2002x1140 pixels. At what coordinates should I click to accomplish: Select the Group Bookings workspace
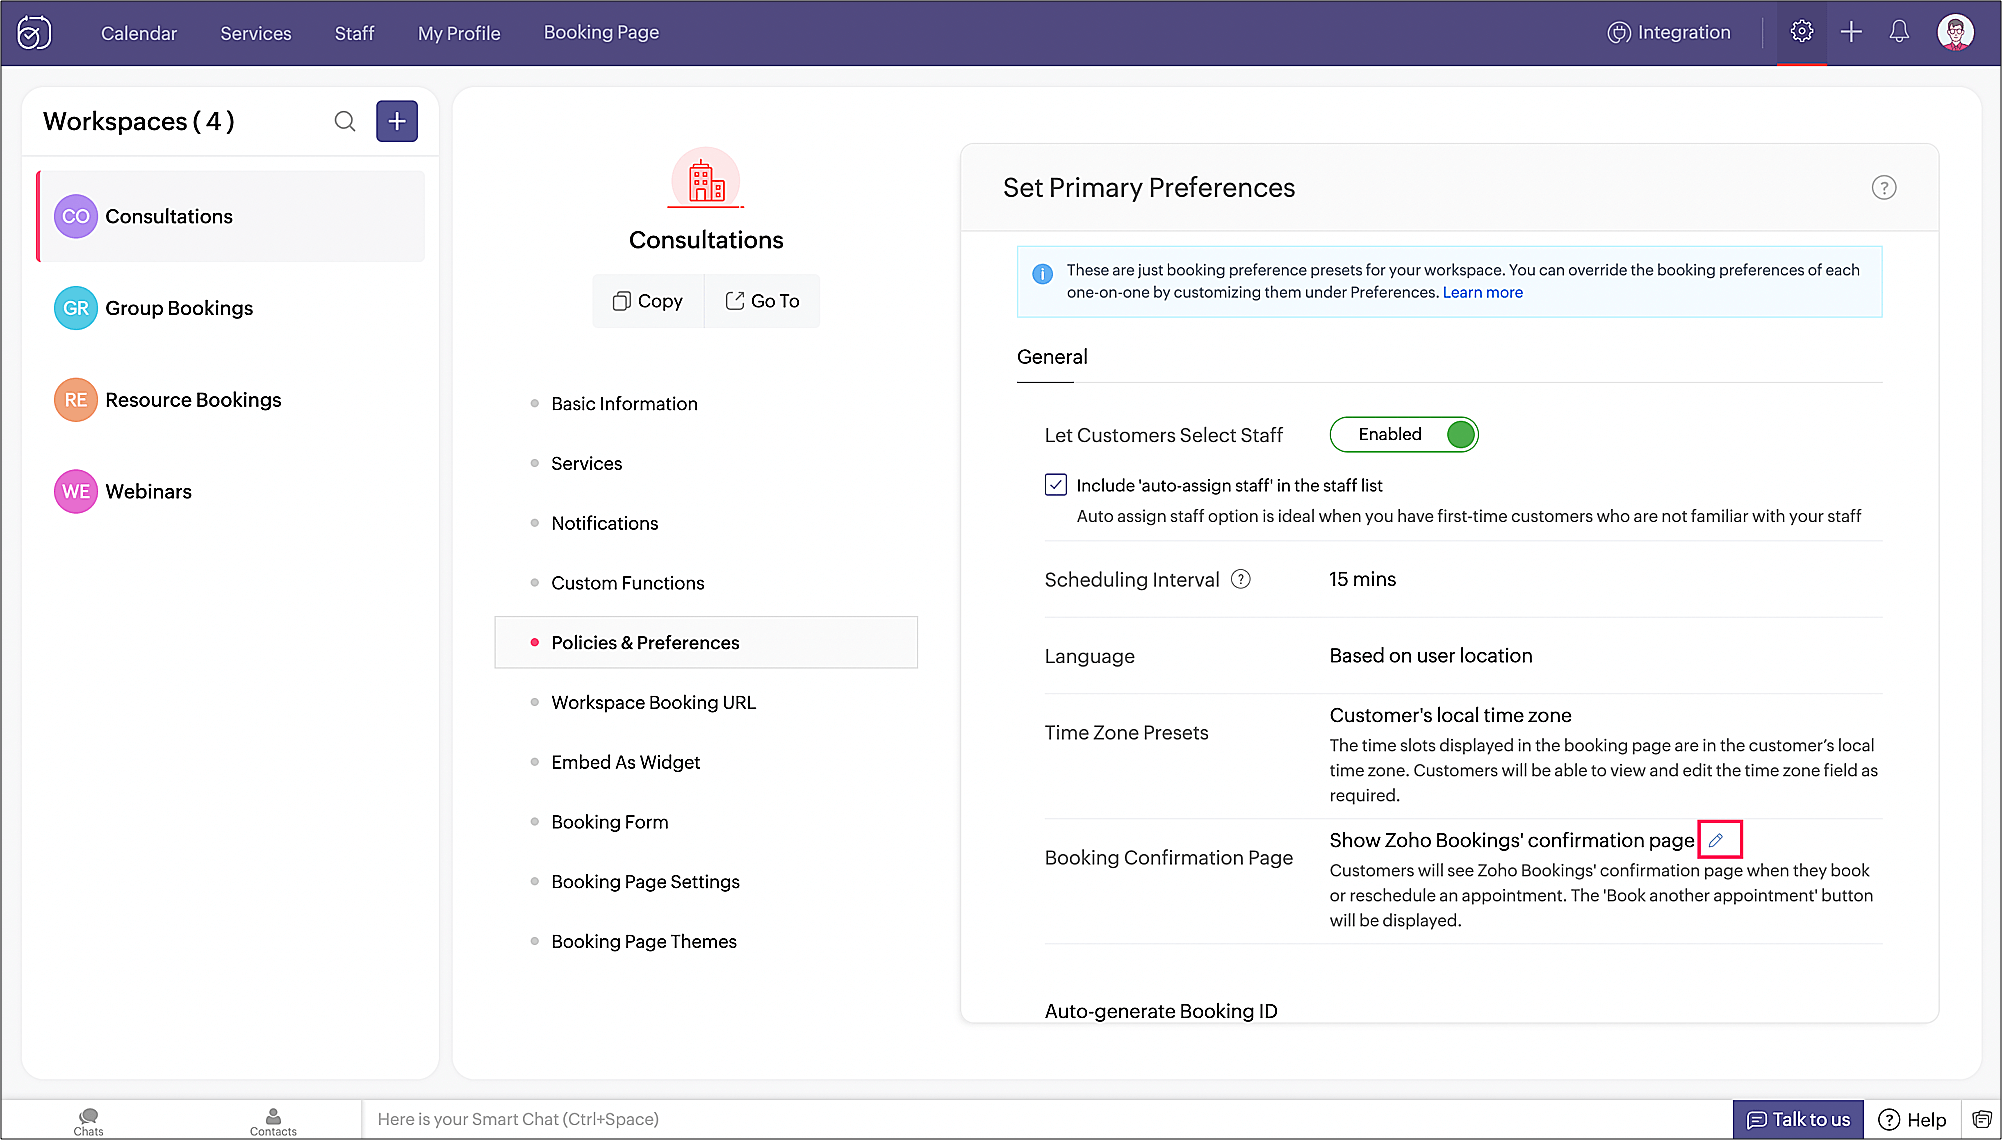(x=231, y=308)
